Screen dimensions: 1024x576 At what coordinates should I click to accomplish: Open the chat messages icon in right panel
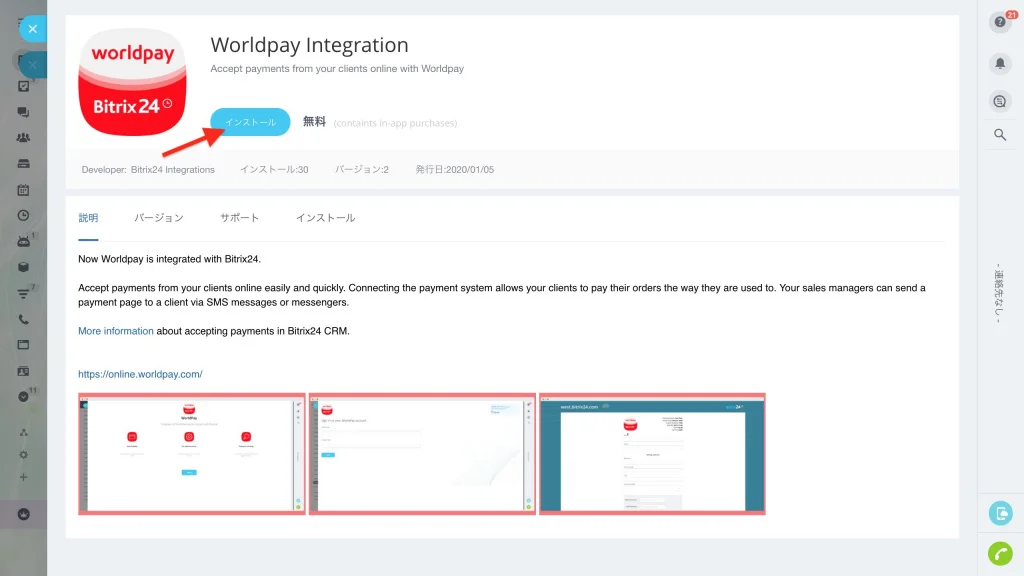(x=1000, y=101)
